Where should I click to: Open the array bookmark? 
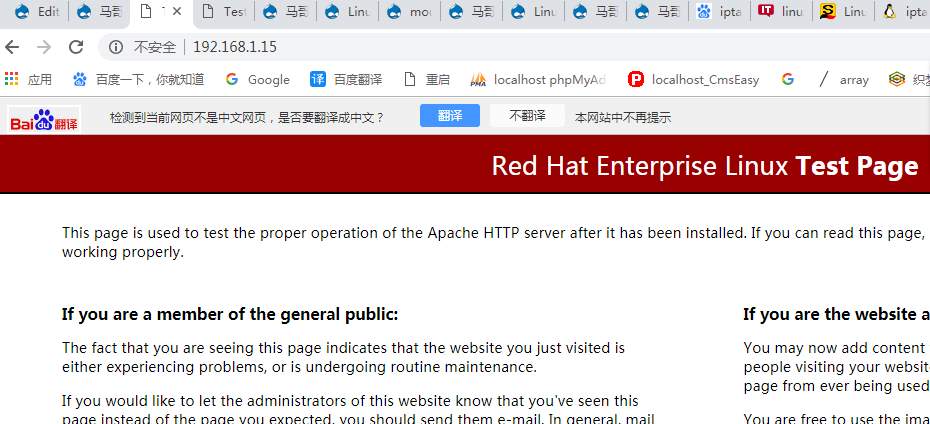tap(843, 79)
